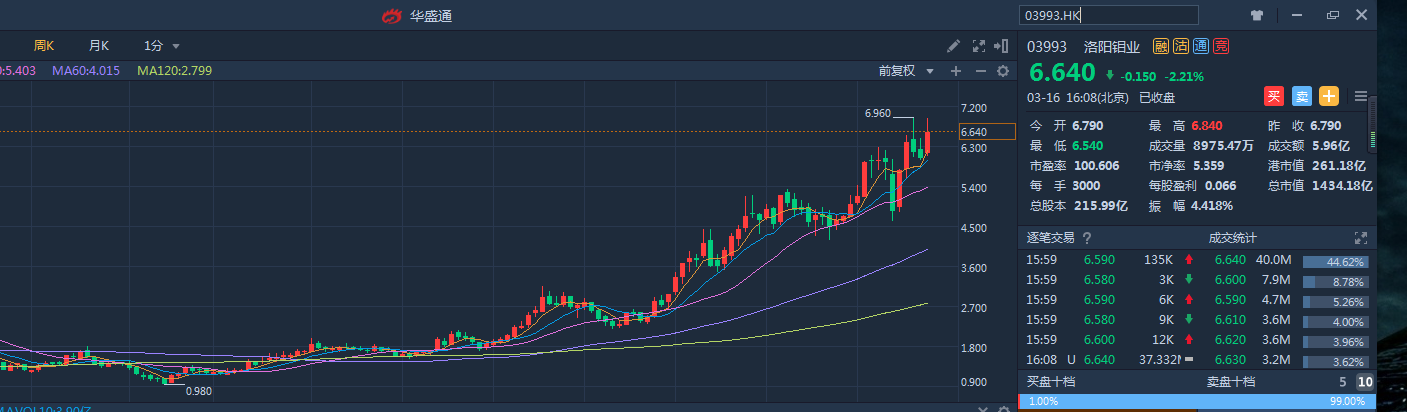Collapse the right quote panel
The width and height of the screenshot is (1407, 412).
click(x=1002, y=46)
